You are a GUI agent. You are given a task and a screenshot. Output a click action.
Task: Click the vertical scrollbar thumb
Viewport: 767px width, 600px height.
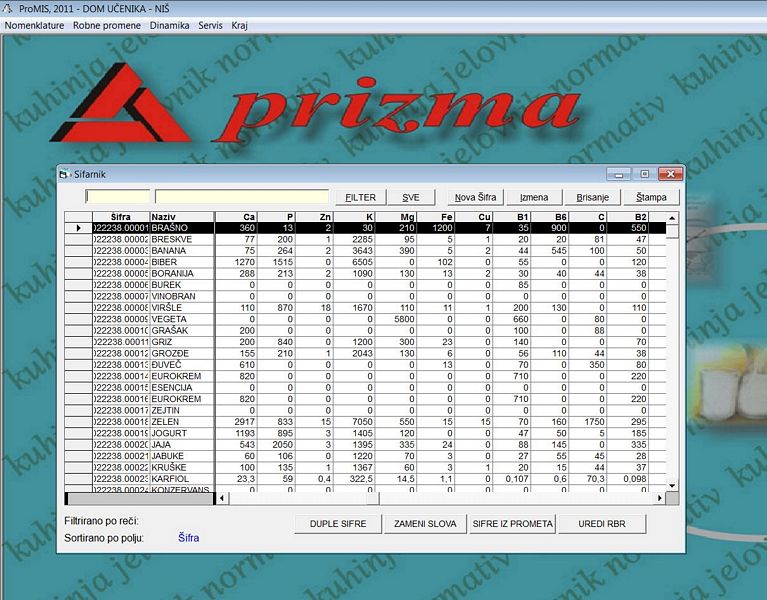pos(672,231)
